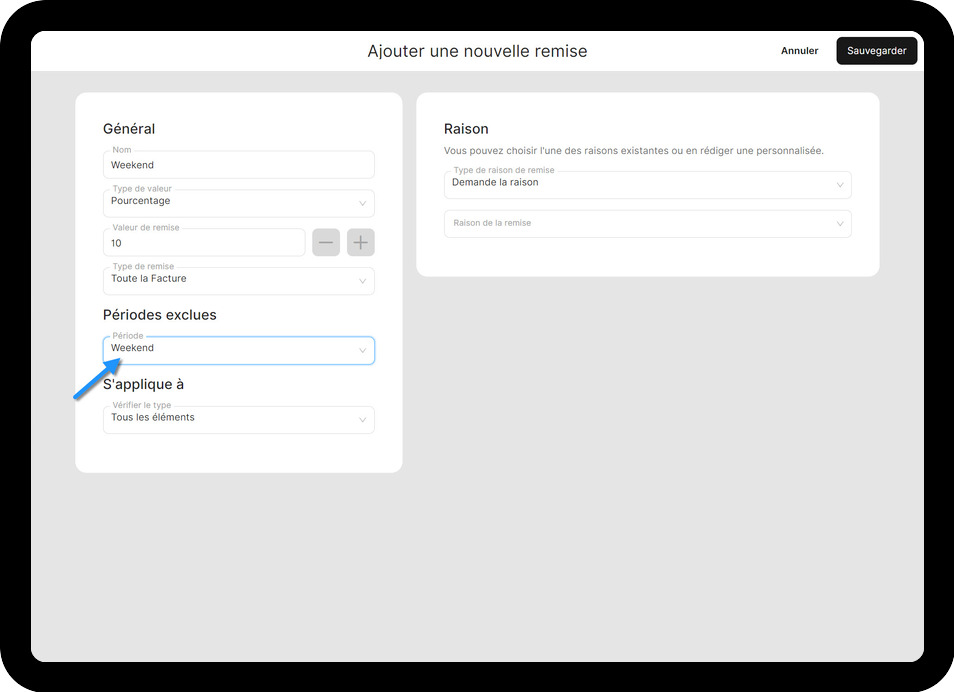
Task: Expand the Période dropdown set to Weekend
Action: 230,350
